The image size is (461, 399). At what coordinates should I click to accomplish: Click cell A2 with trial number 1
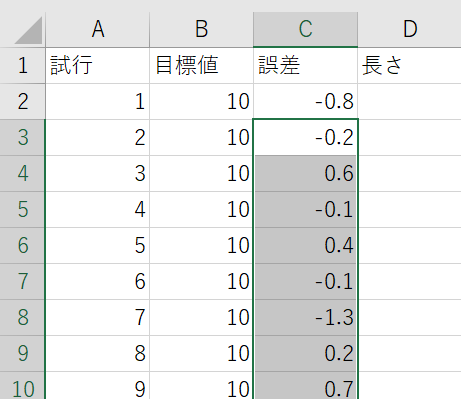pyautogui.click(x=98, y=101)
